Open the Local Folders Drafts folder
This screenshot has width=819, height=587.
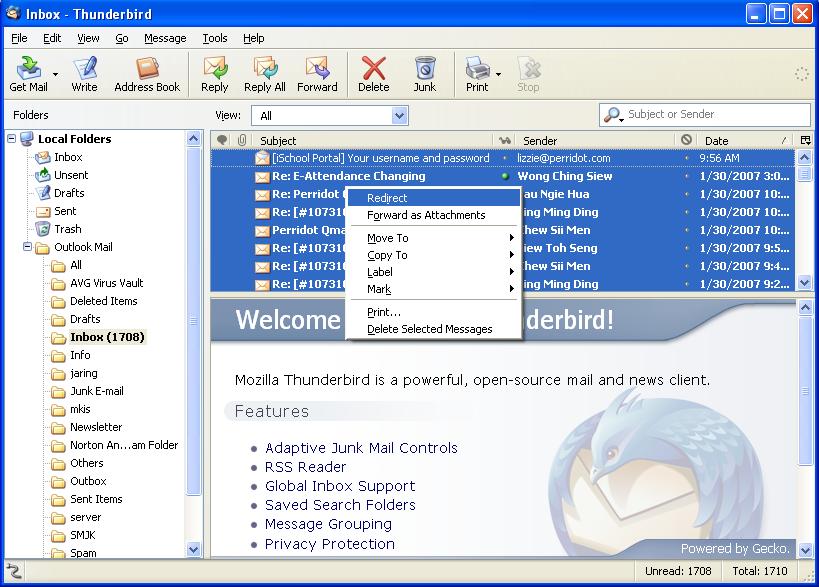[69, 193]
